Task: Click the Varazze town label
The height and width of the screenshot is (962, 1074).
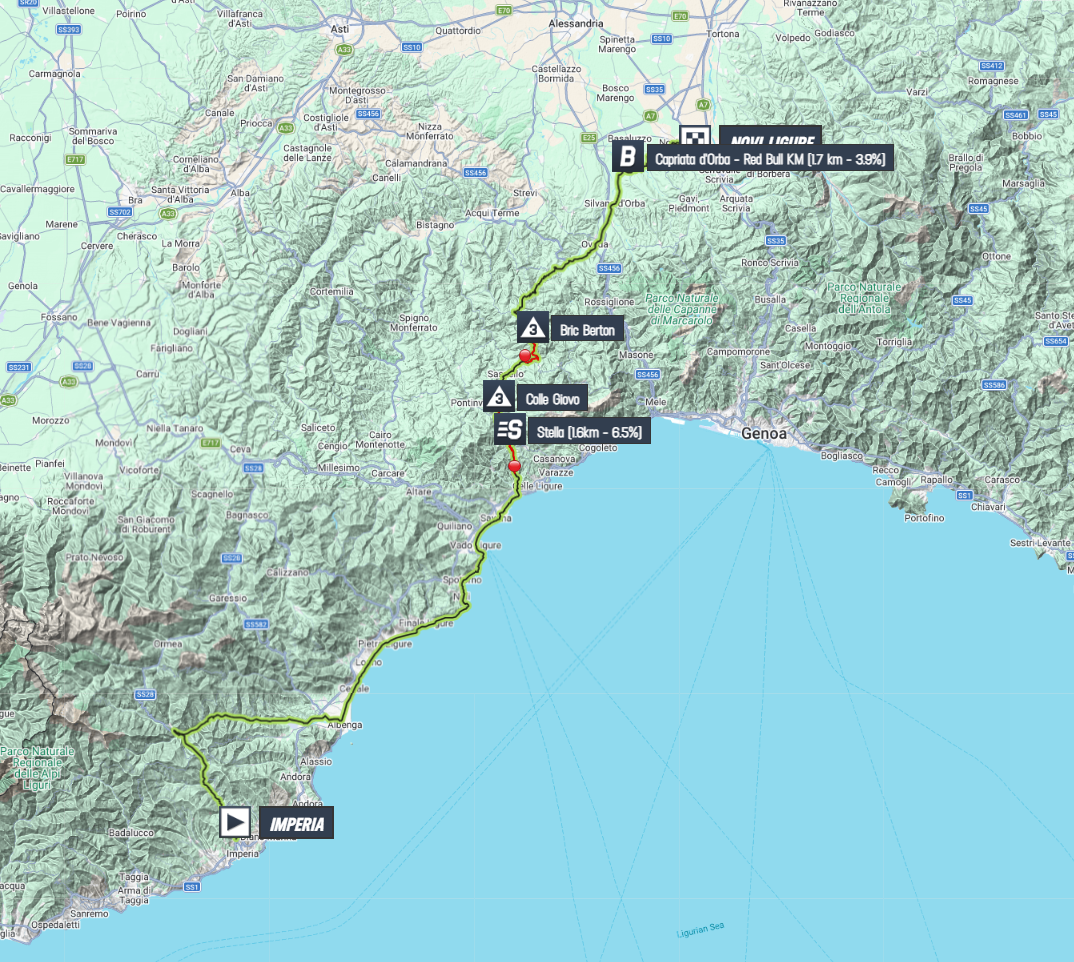Action: tap(556, 473)
